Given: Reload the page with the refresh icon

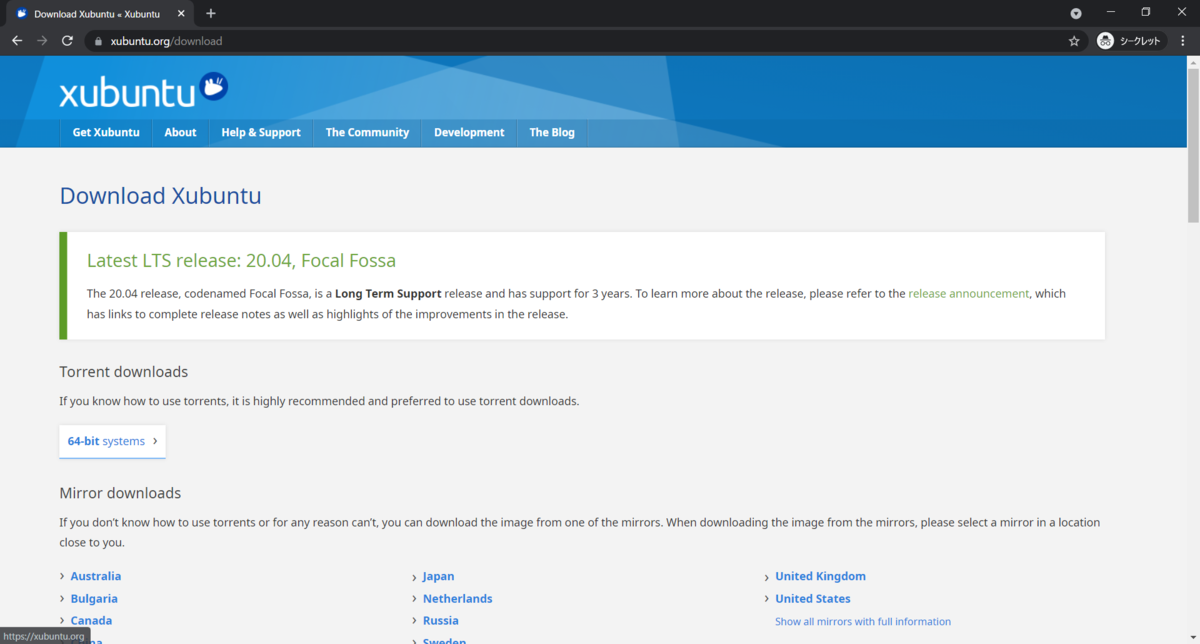Looking at the screenshot, I should pyautogui.click(x=67, y=41).
